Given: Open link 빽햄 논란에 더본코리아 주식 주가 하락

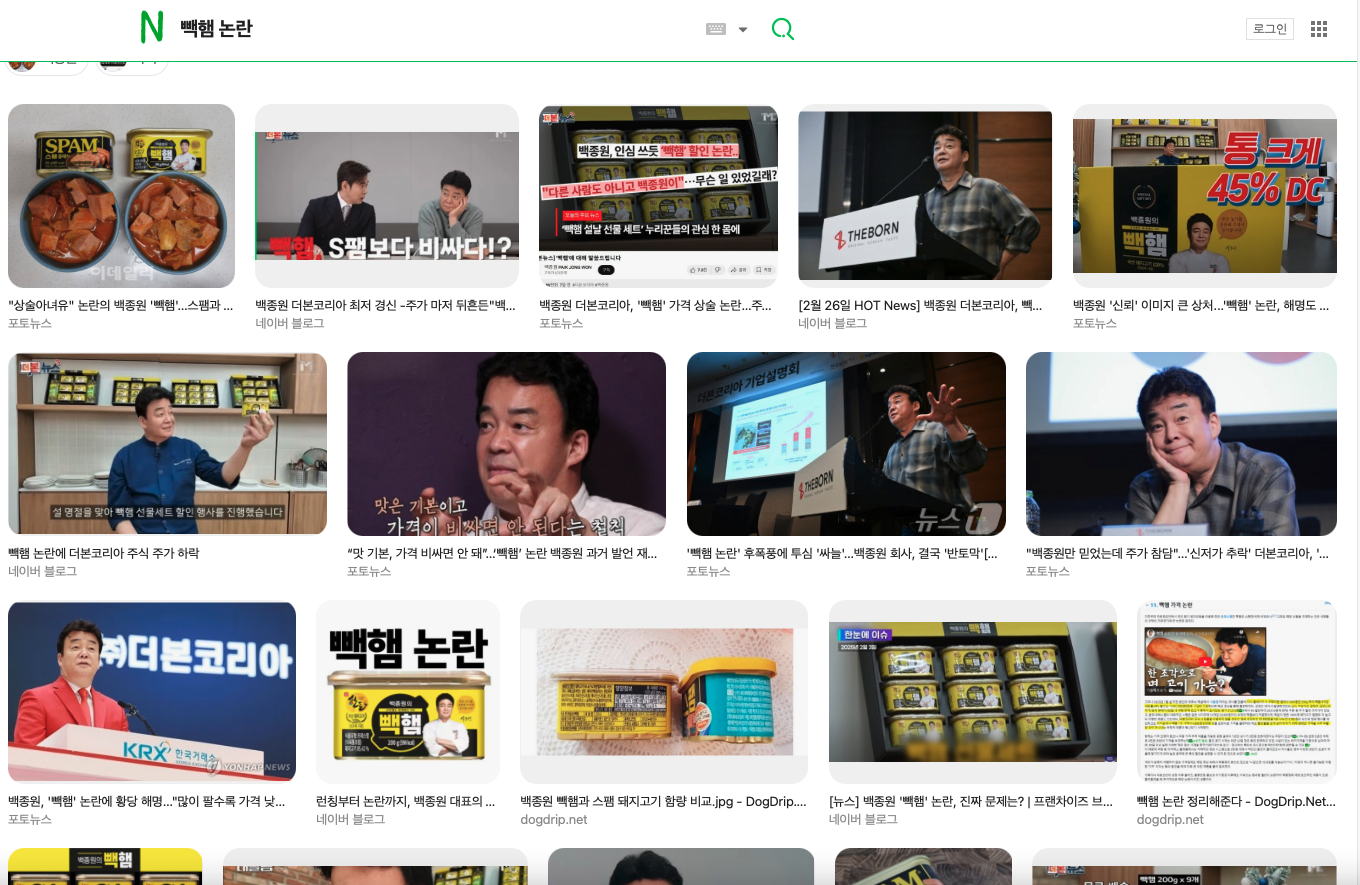Looking at the screenshot, I should [104, 553].
